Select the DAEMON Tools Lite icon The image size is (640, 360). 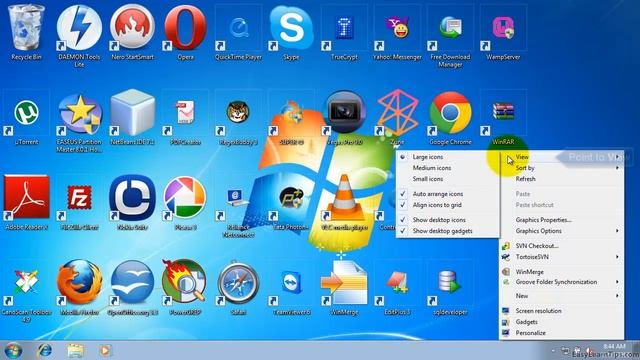pyautogui.click(x=79, y=29)
